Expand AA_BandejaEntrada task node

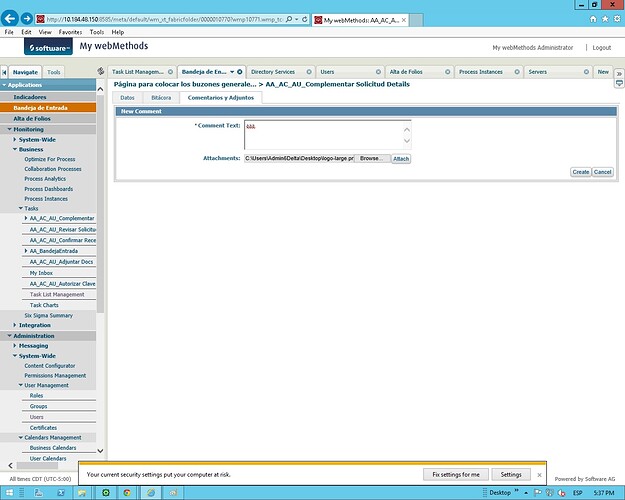coord(26,251)
